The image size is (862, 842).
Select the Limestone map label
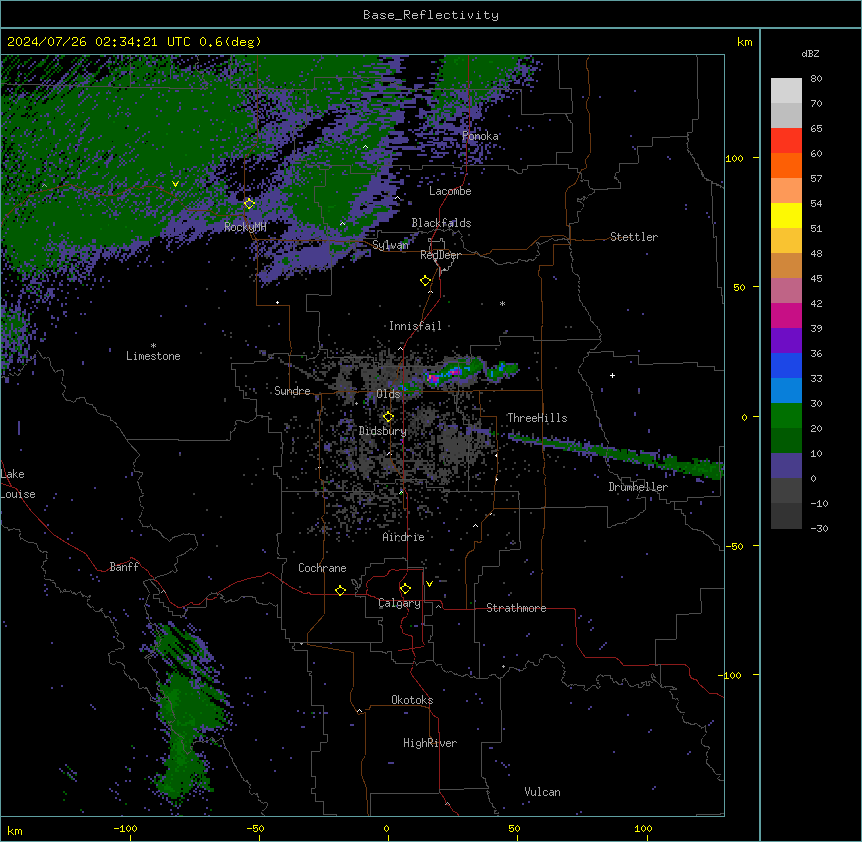(153, 356)
